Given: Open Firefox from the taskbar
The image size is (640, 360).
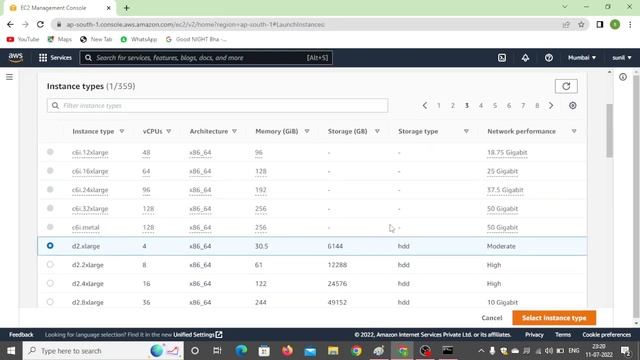Looking at the screenshot, I should [287, 351].
